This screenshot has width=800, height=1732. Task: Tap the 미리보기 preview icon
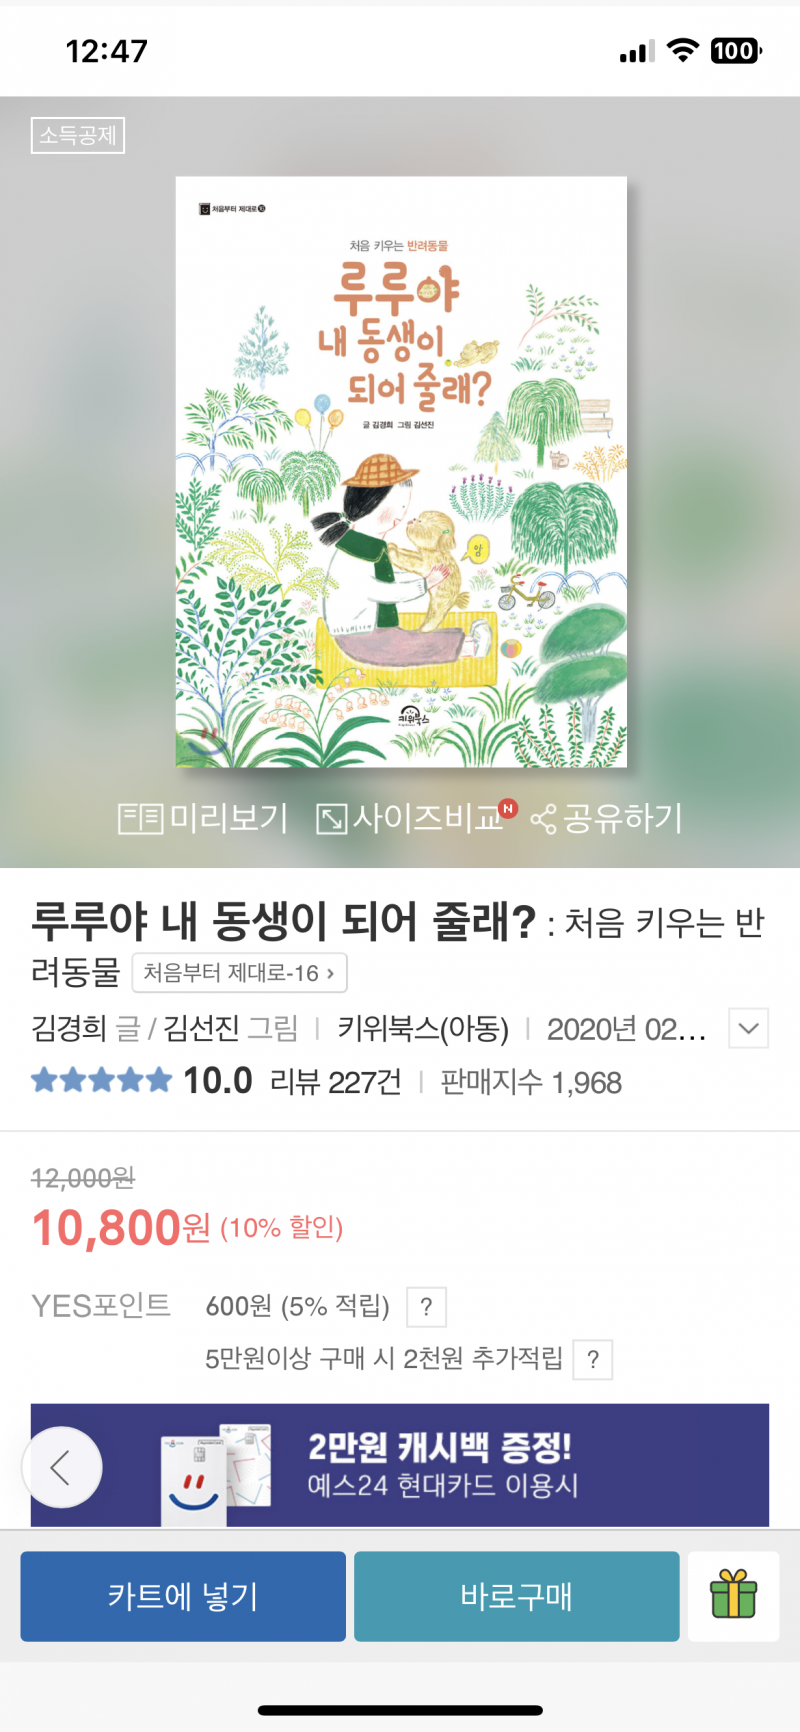coord(140,819)
